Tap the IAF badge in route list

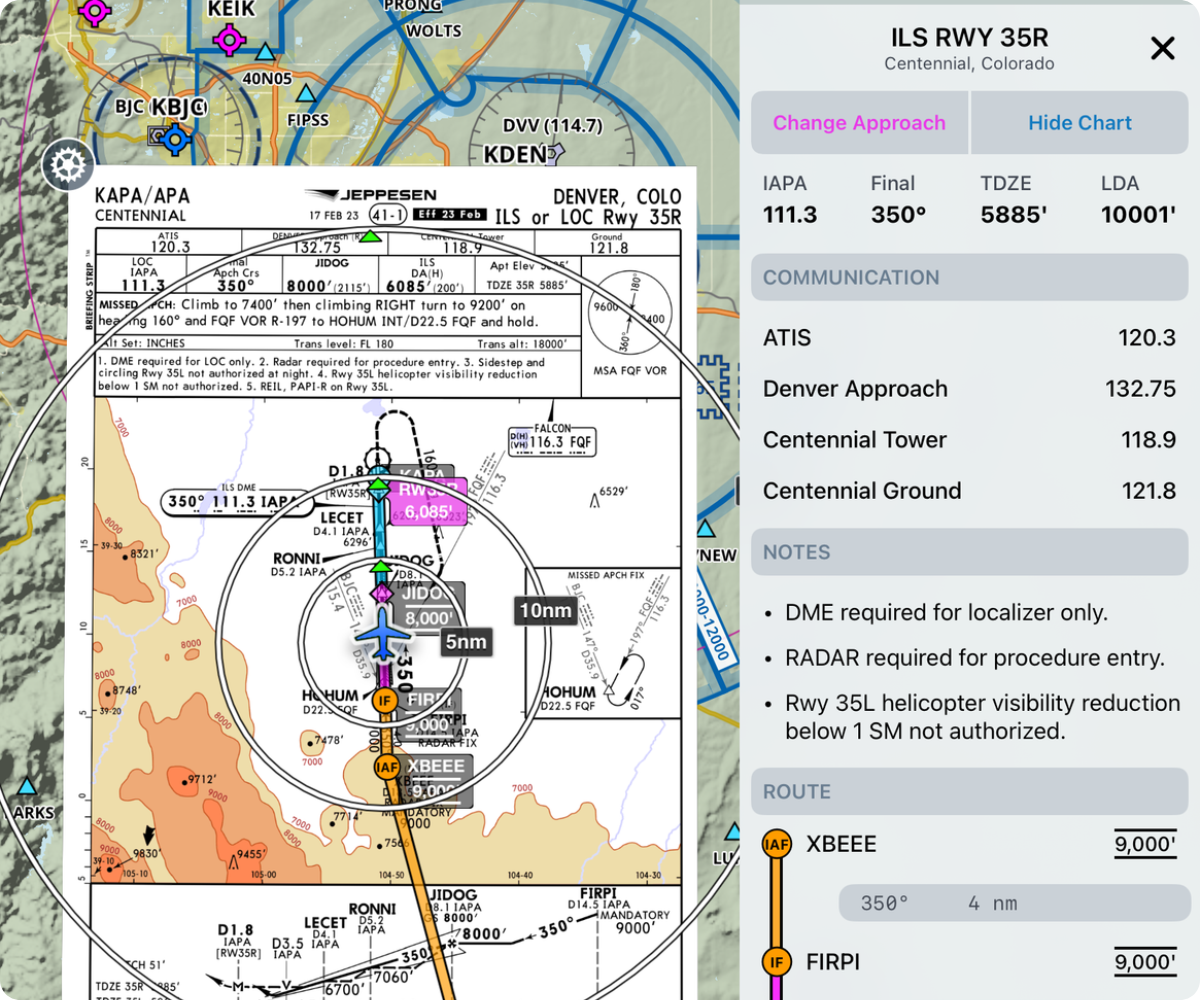(x=777, y=844)
